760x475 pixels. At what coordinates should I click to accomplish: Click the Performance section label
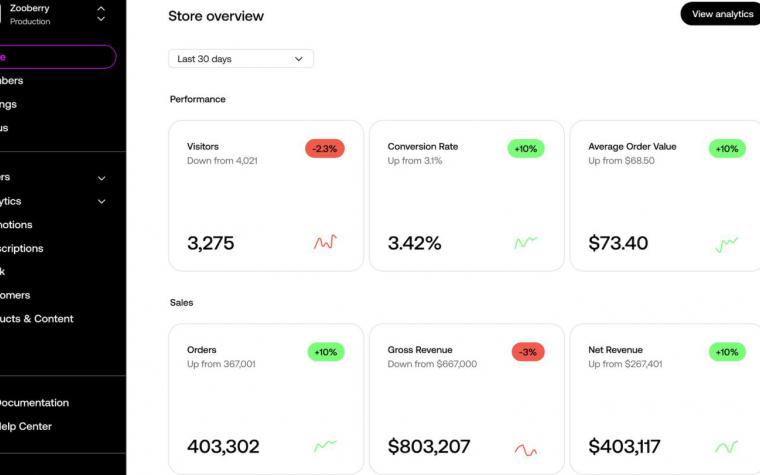(198, 99)
